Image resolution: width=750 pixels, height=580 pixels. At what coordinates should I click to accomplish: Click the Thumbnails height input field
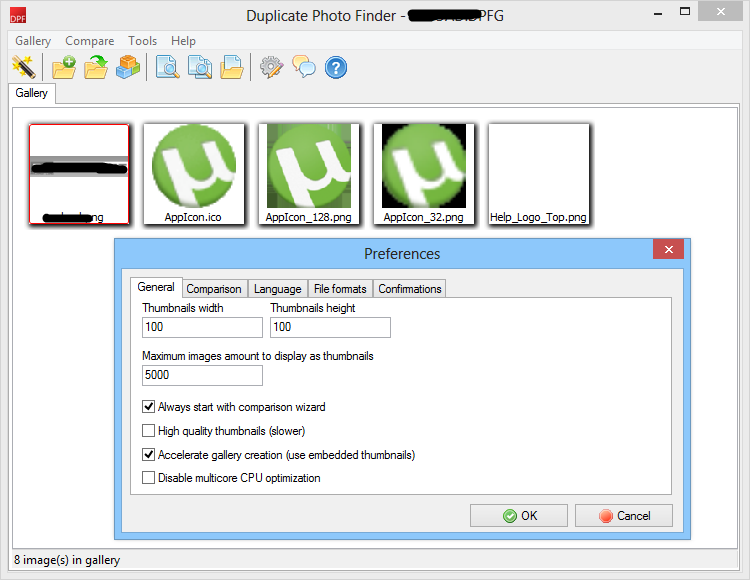click(331, 328)
